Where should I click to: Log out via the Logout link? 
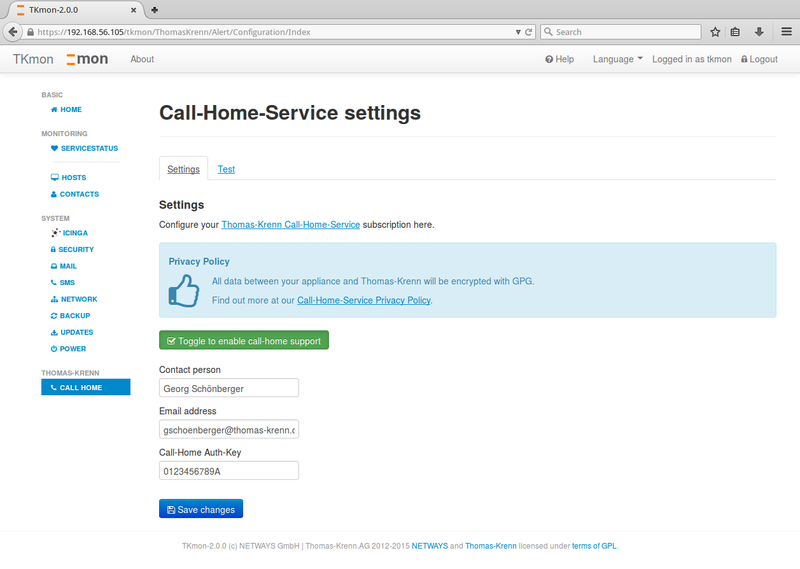pos(759,59)
